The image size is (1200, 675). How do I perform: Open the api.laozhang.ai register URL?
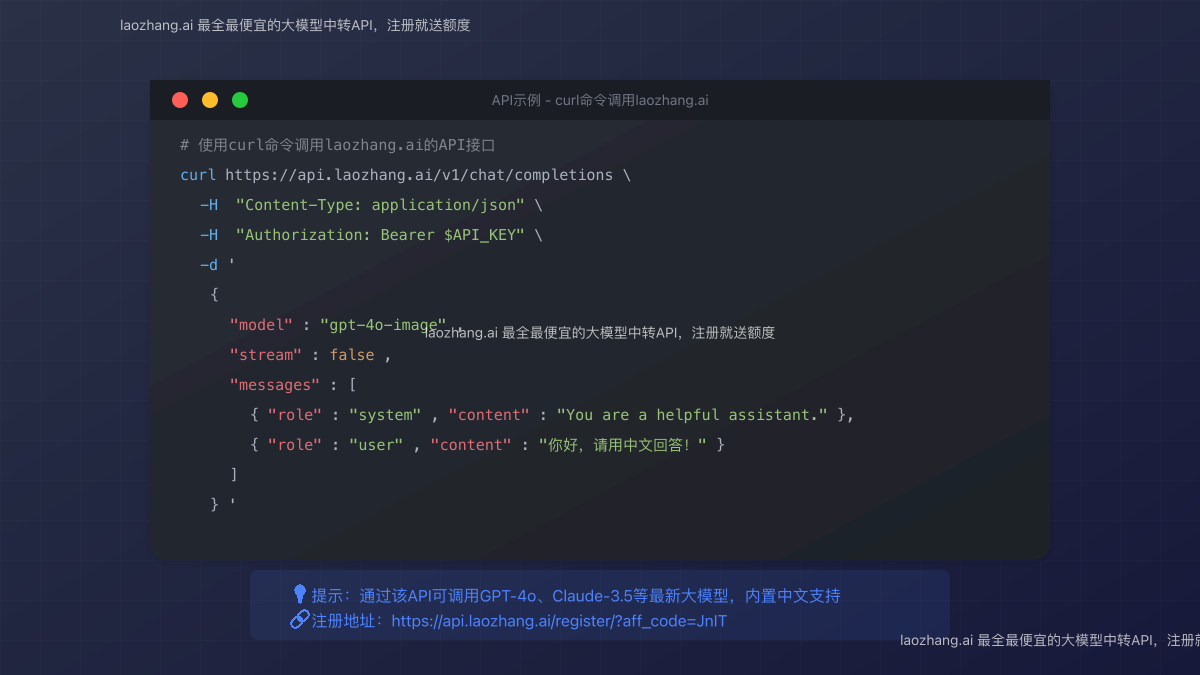(x=559, y=621)
